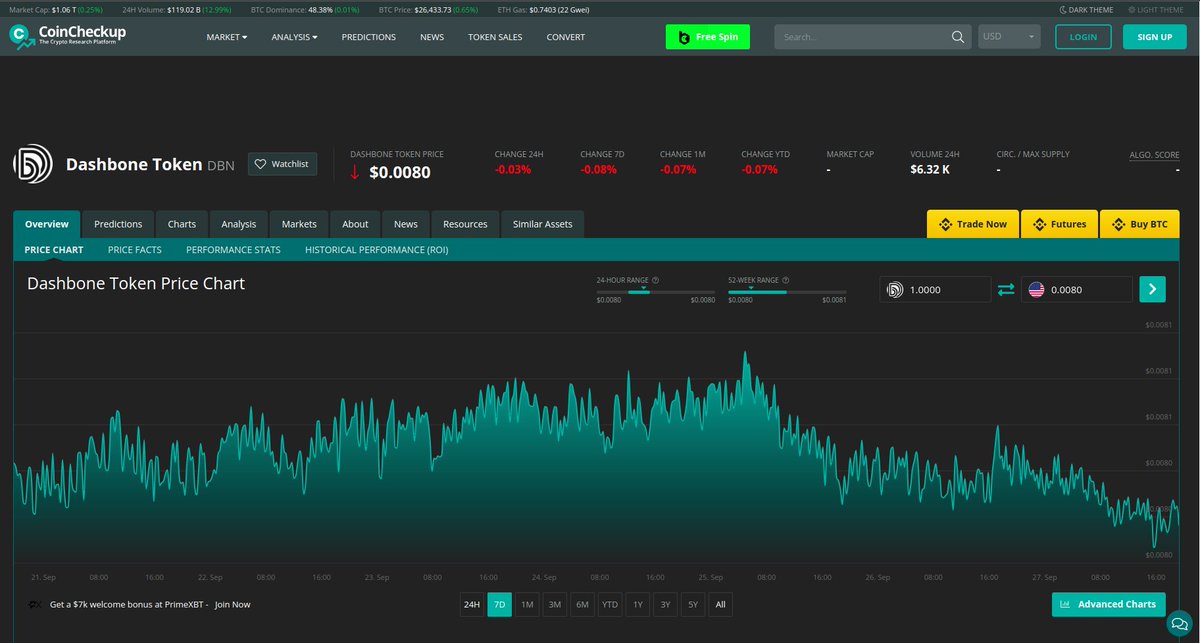
Task: Select the 1Y chart range
Action: click(638, 604)
